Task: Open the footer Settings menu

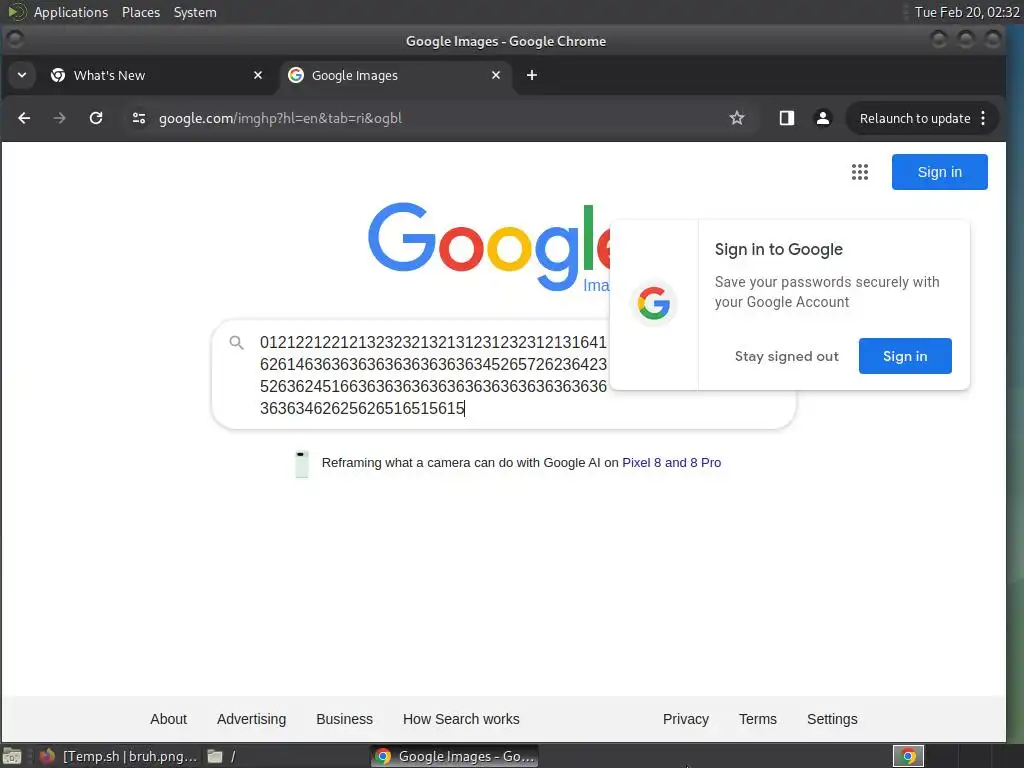Action: coord(832,719)
